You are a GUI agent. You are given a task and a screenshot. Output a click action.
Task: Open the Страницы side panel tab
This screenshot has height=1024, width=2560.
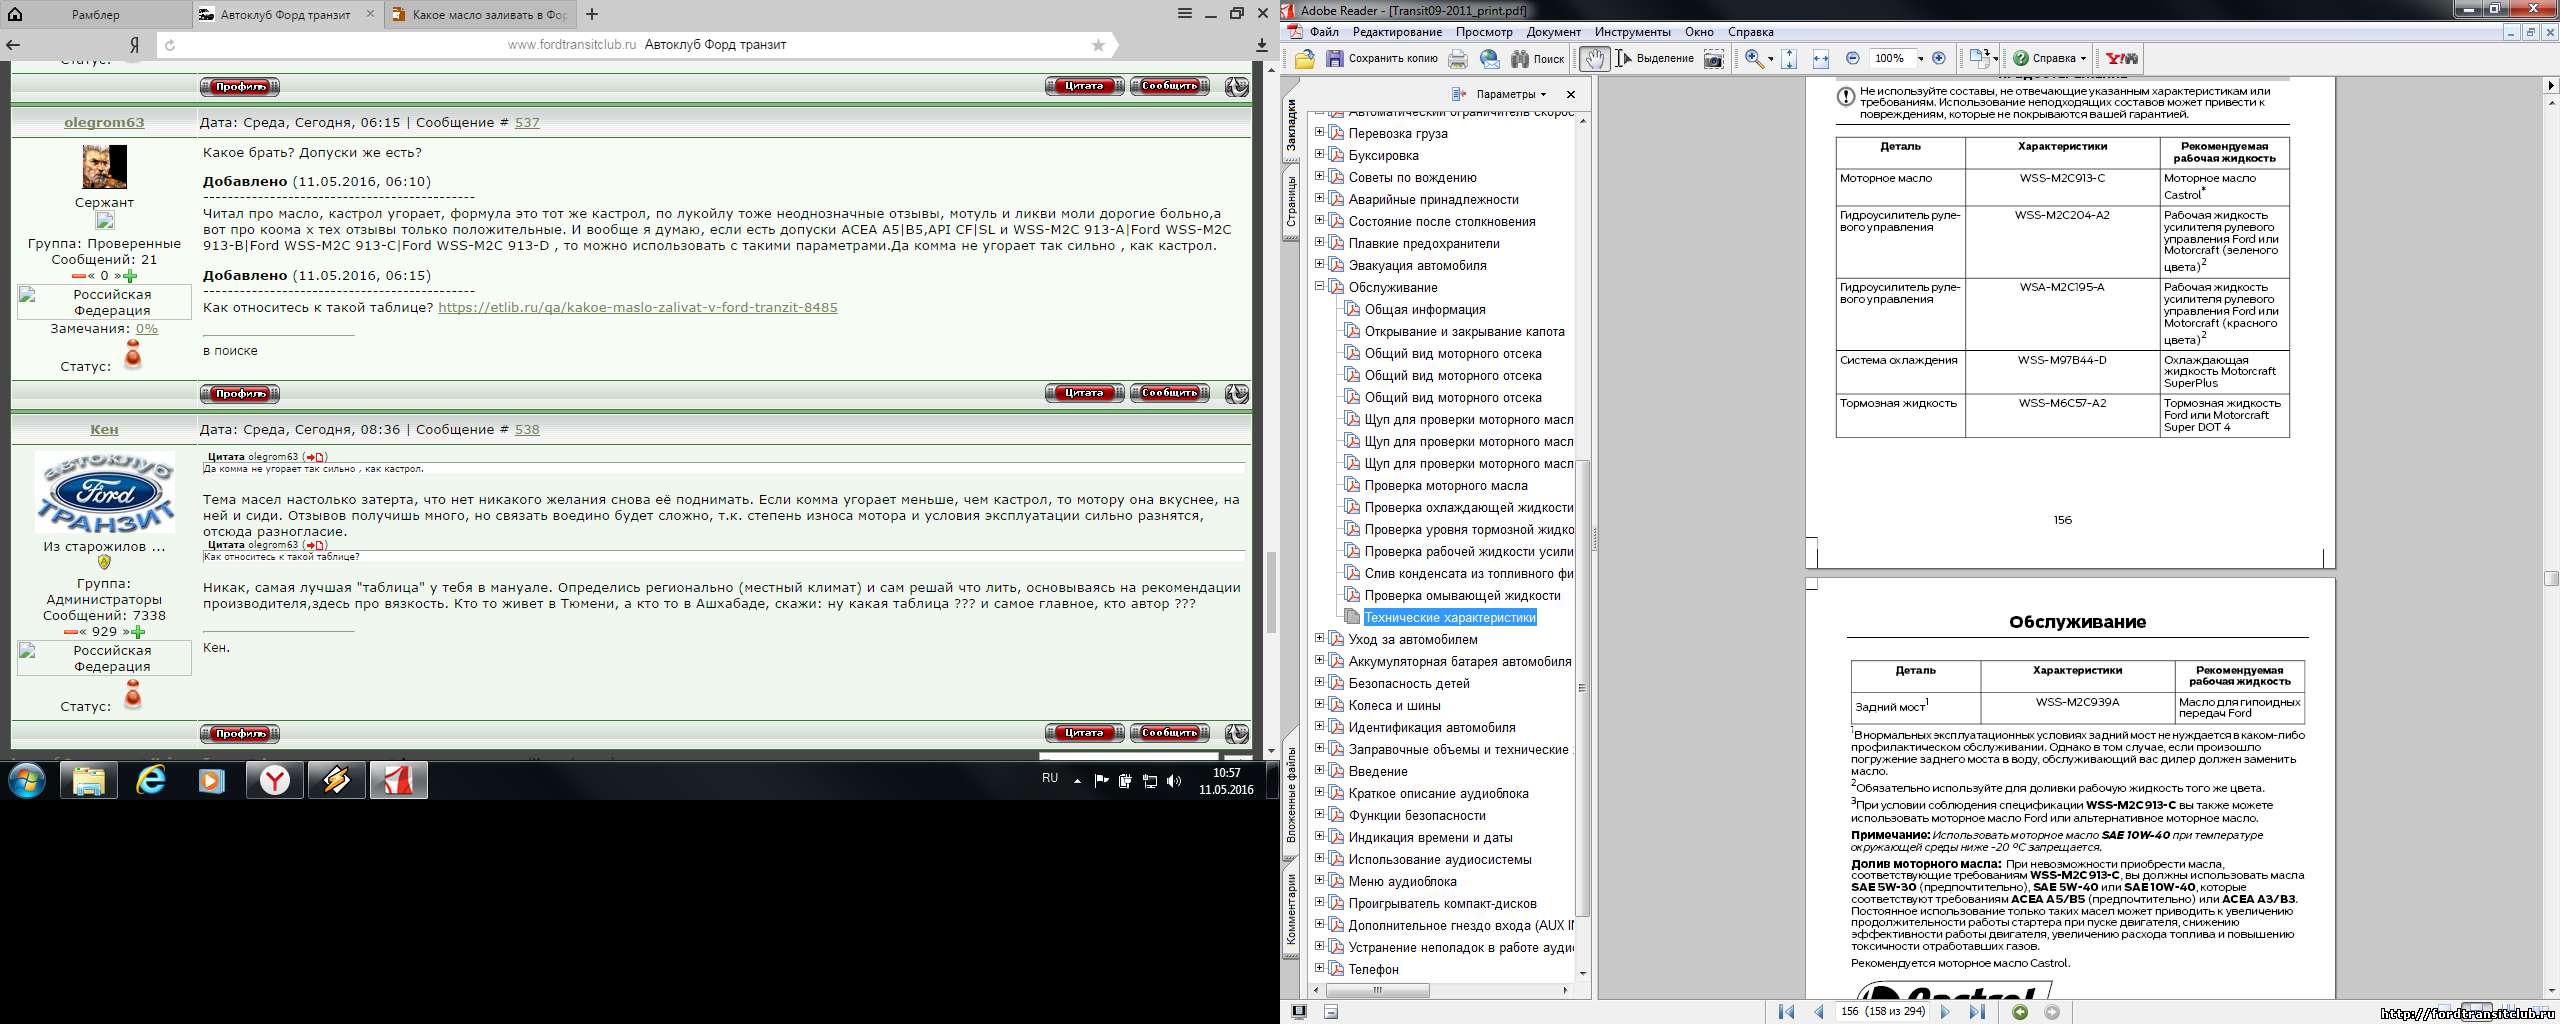point(1291,202)
